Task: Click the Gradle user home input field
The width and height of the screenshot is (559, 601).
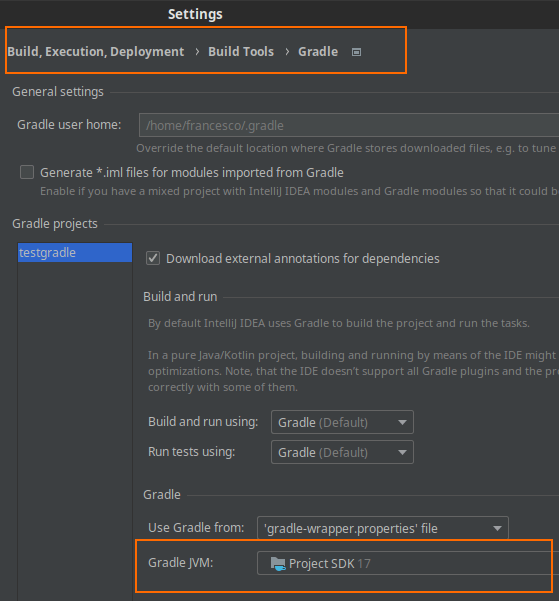Action: click(x=349, y=125)
